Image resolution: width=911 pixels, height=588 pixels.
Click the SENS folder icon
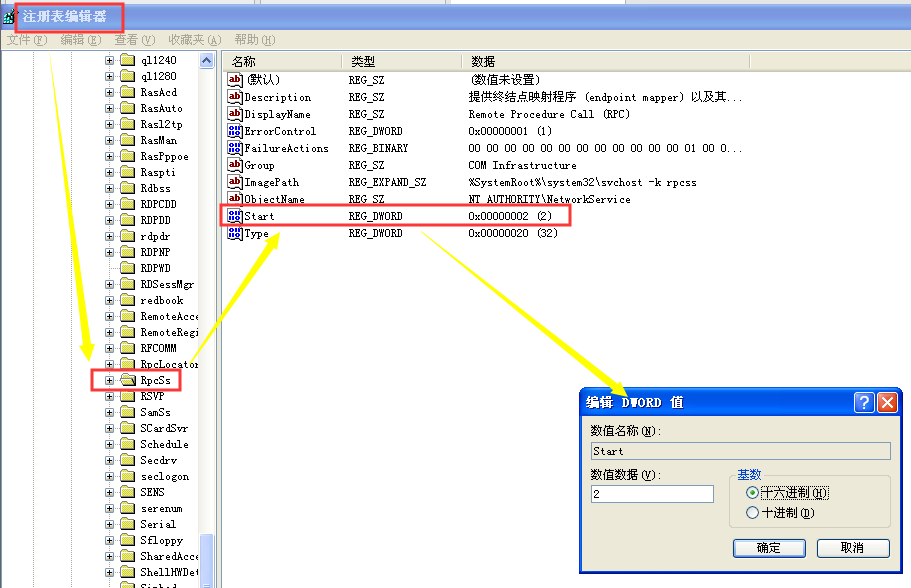point(128,492)
